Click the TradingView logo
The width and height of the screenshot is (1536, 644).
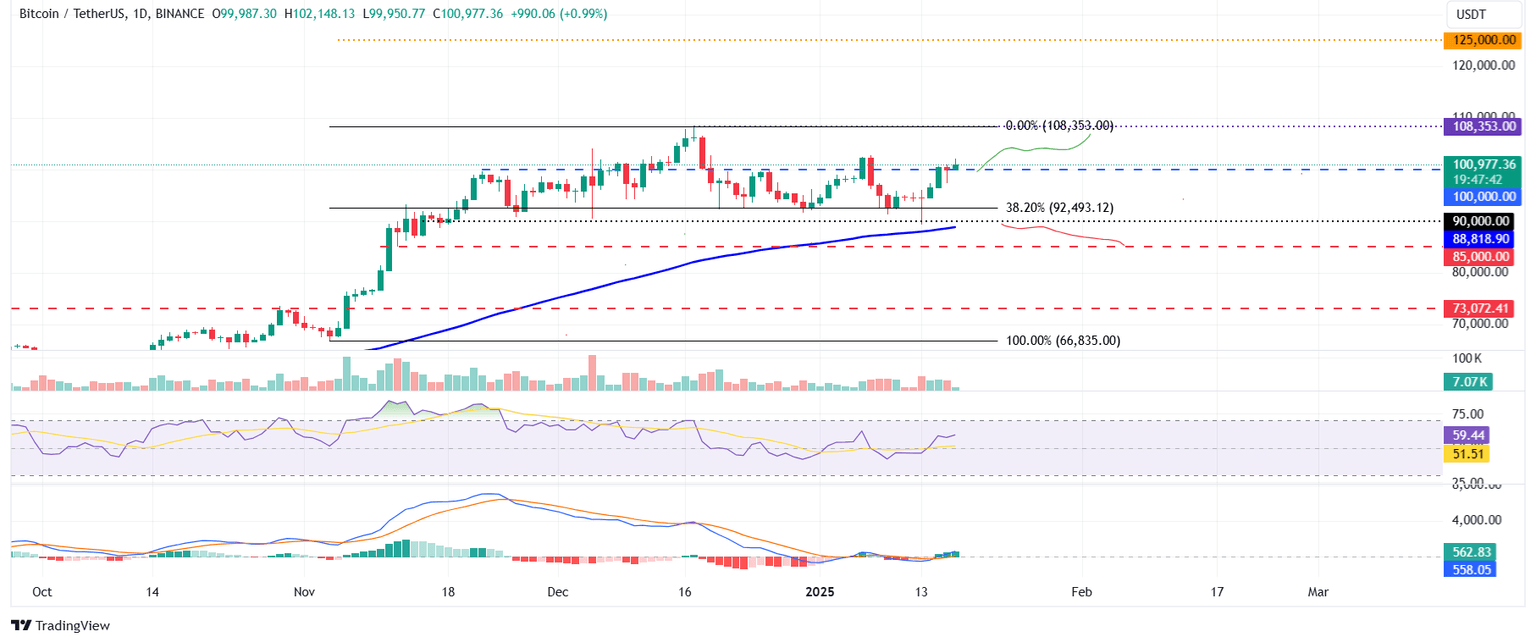pyautogui.click(x=60, y=625)
